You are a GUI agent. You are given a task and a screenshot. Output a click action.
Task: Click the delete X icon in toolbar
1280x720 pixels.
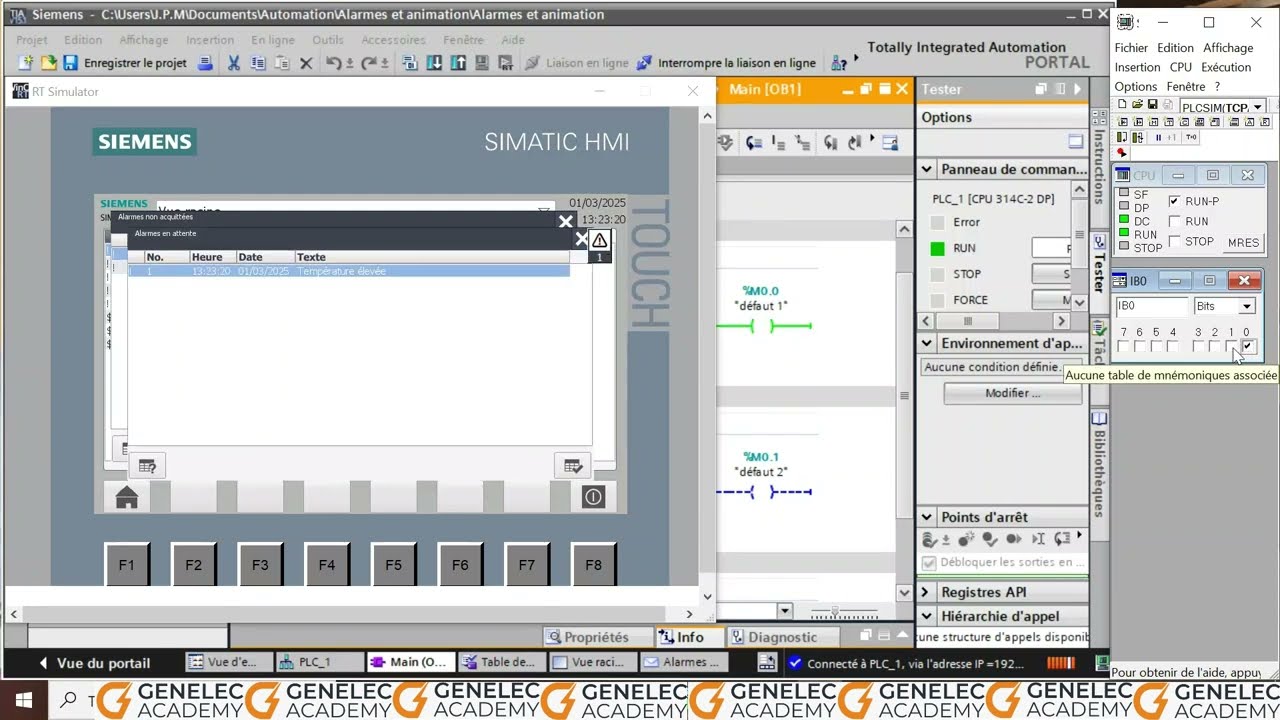(x=306, y=63)
